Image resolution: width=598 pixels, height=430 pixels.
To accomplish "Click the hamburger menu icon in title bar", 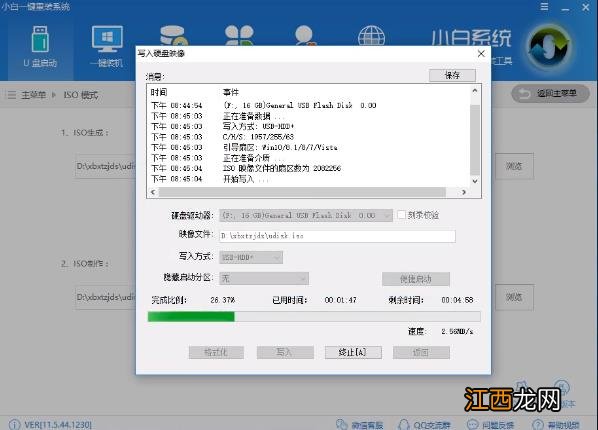I will 545,7.
